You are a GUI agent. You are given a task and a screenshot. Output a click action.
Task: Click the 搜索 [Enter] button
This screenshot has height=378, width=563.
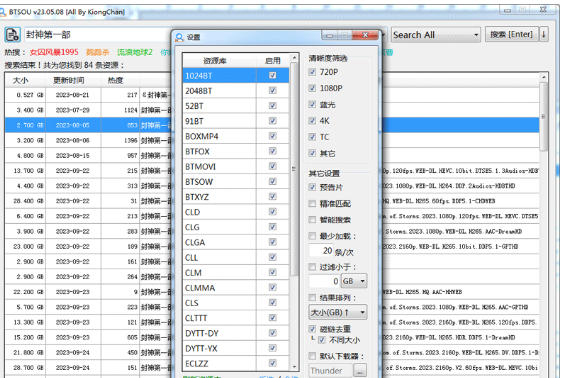(x=512, y=34)
